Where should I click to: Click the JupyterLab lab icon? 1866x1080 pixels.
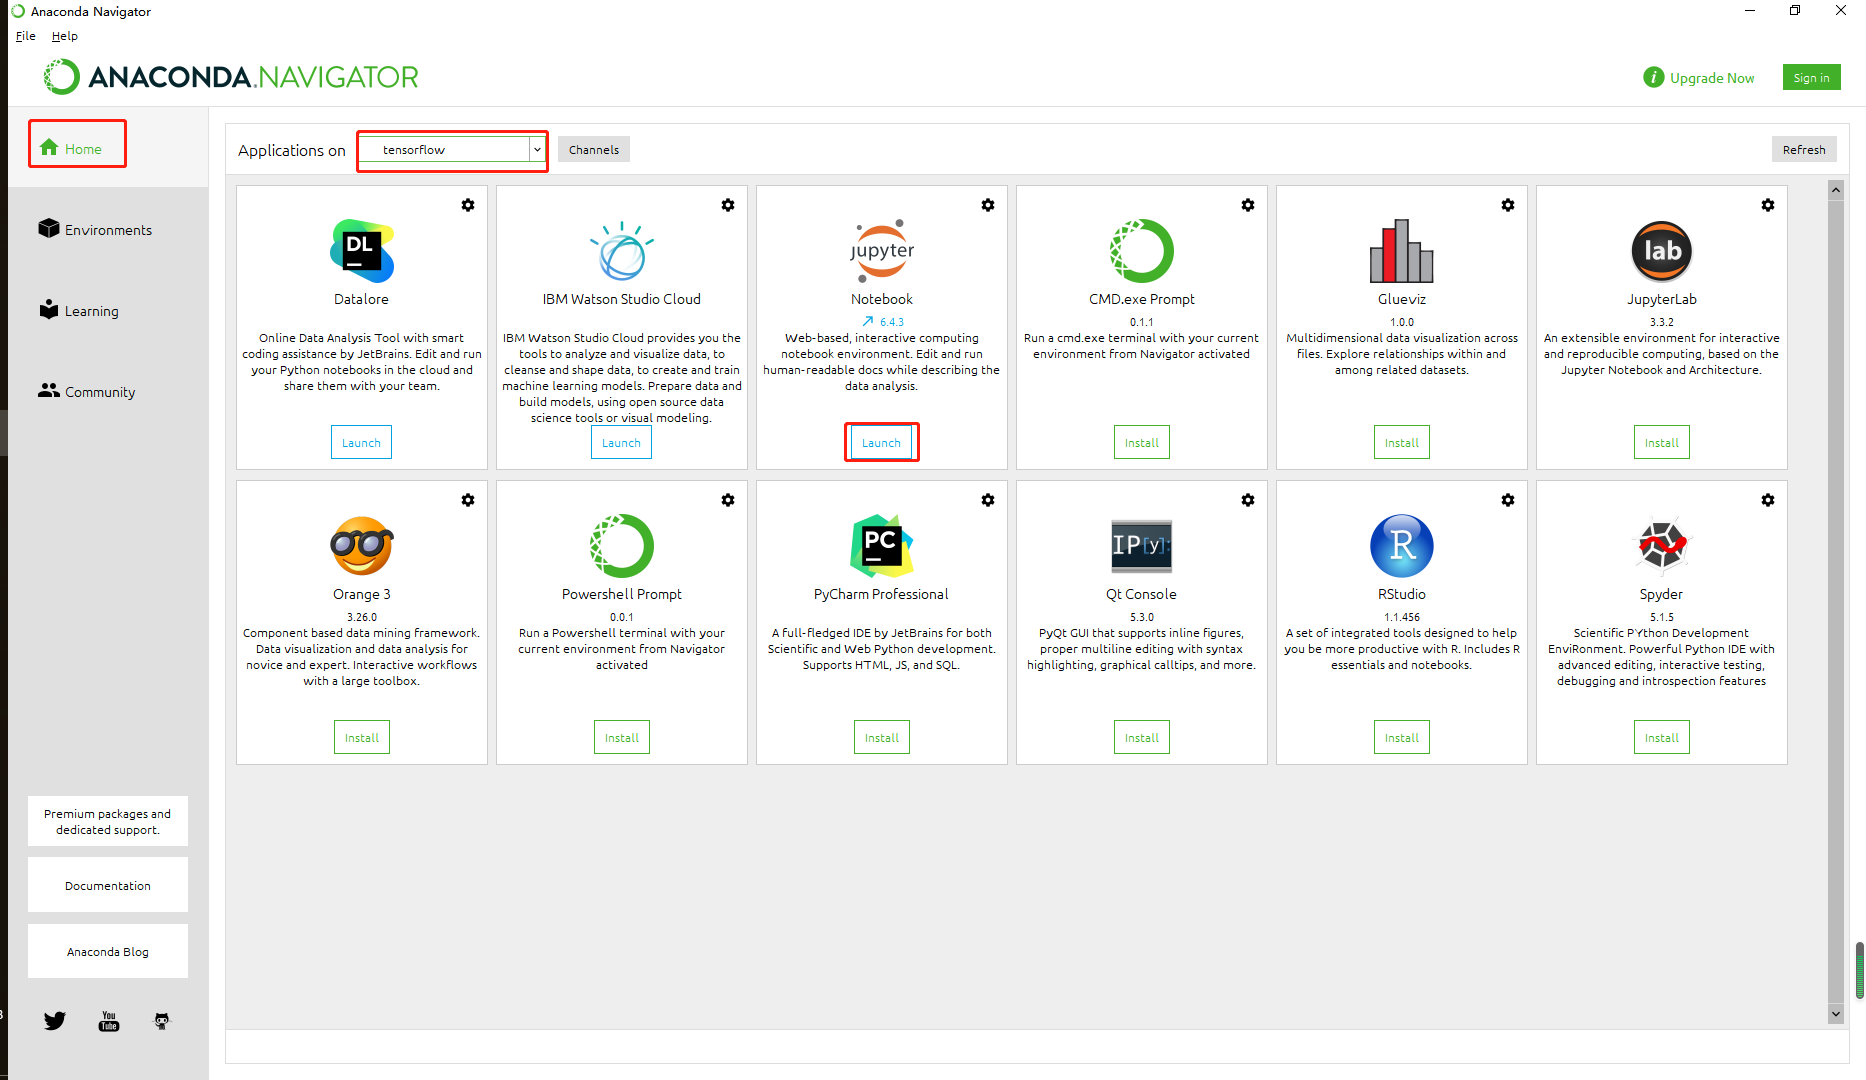coord(1662,251)
